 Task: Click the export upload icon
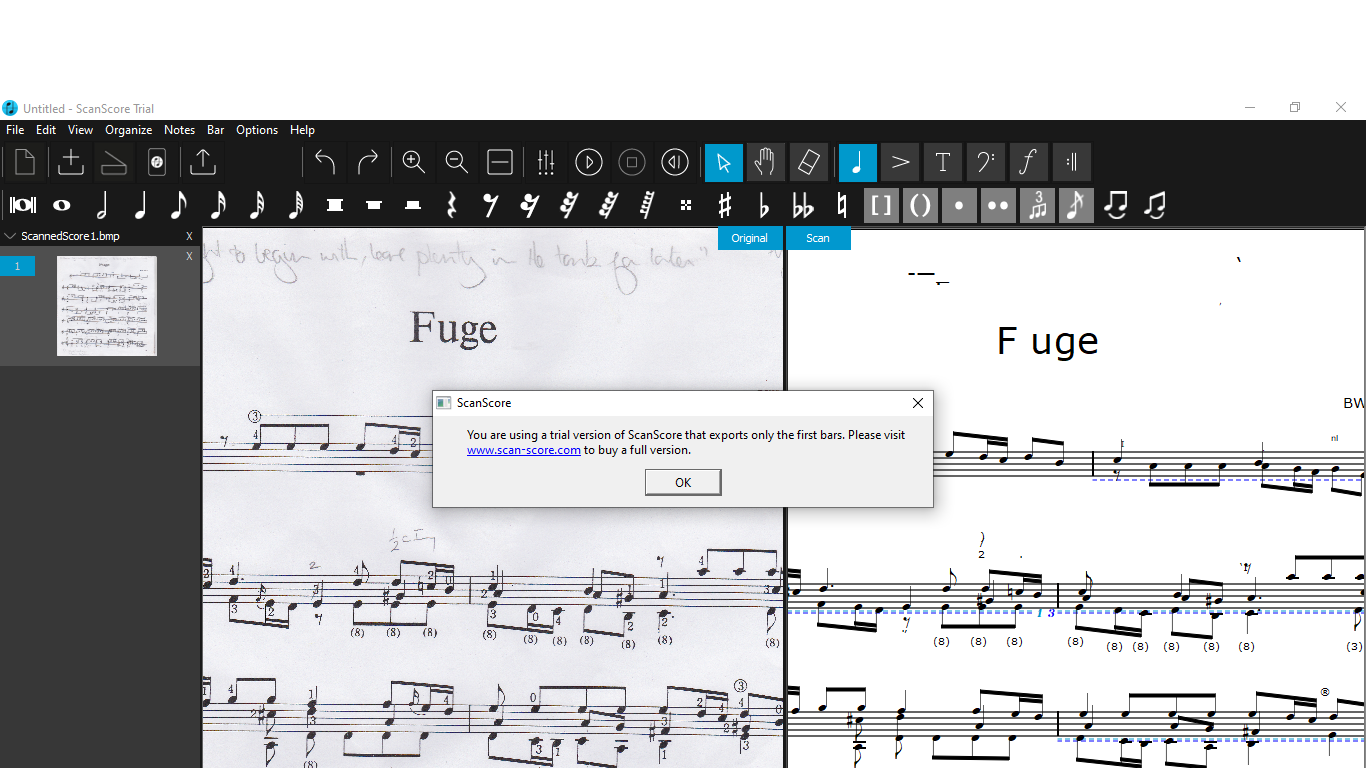202,162
